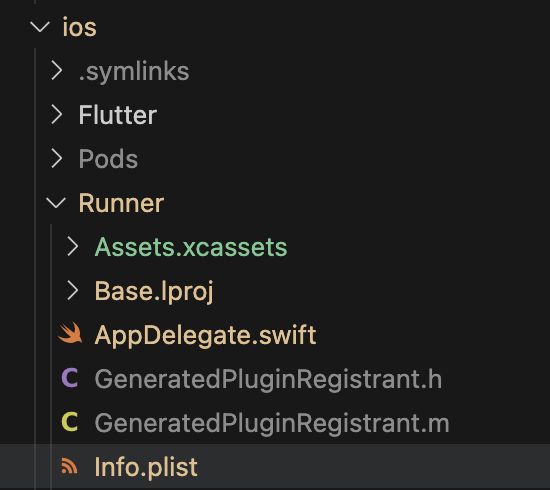Expand the .symlinks folder chevron

56,71
